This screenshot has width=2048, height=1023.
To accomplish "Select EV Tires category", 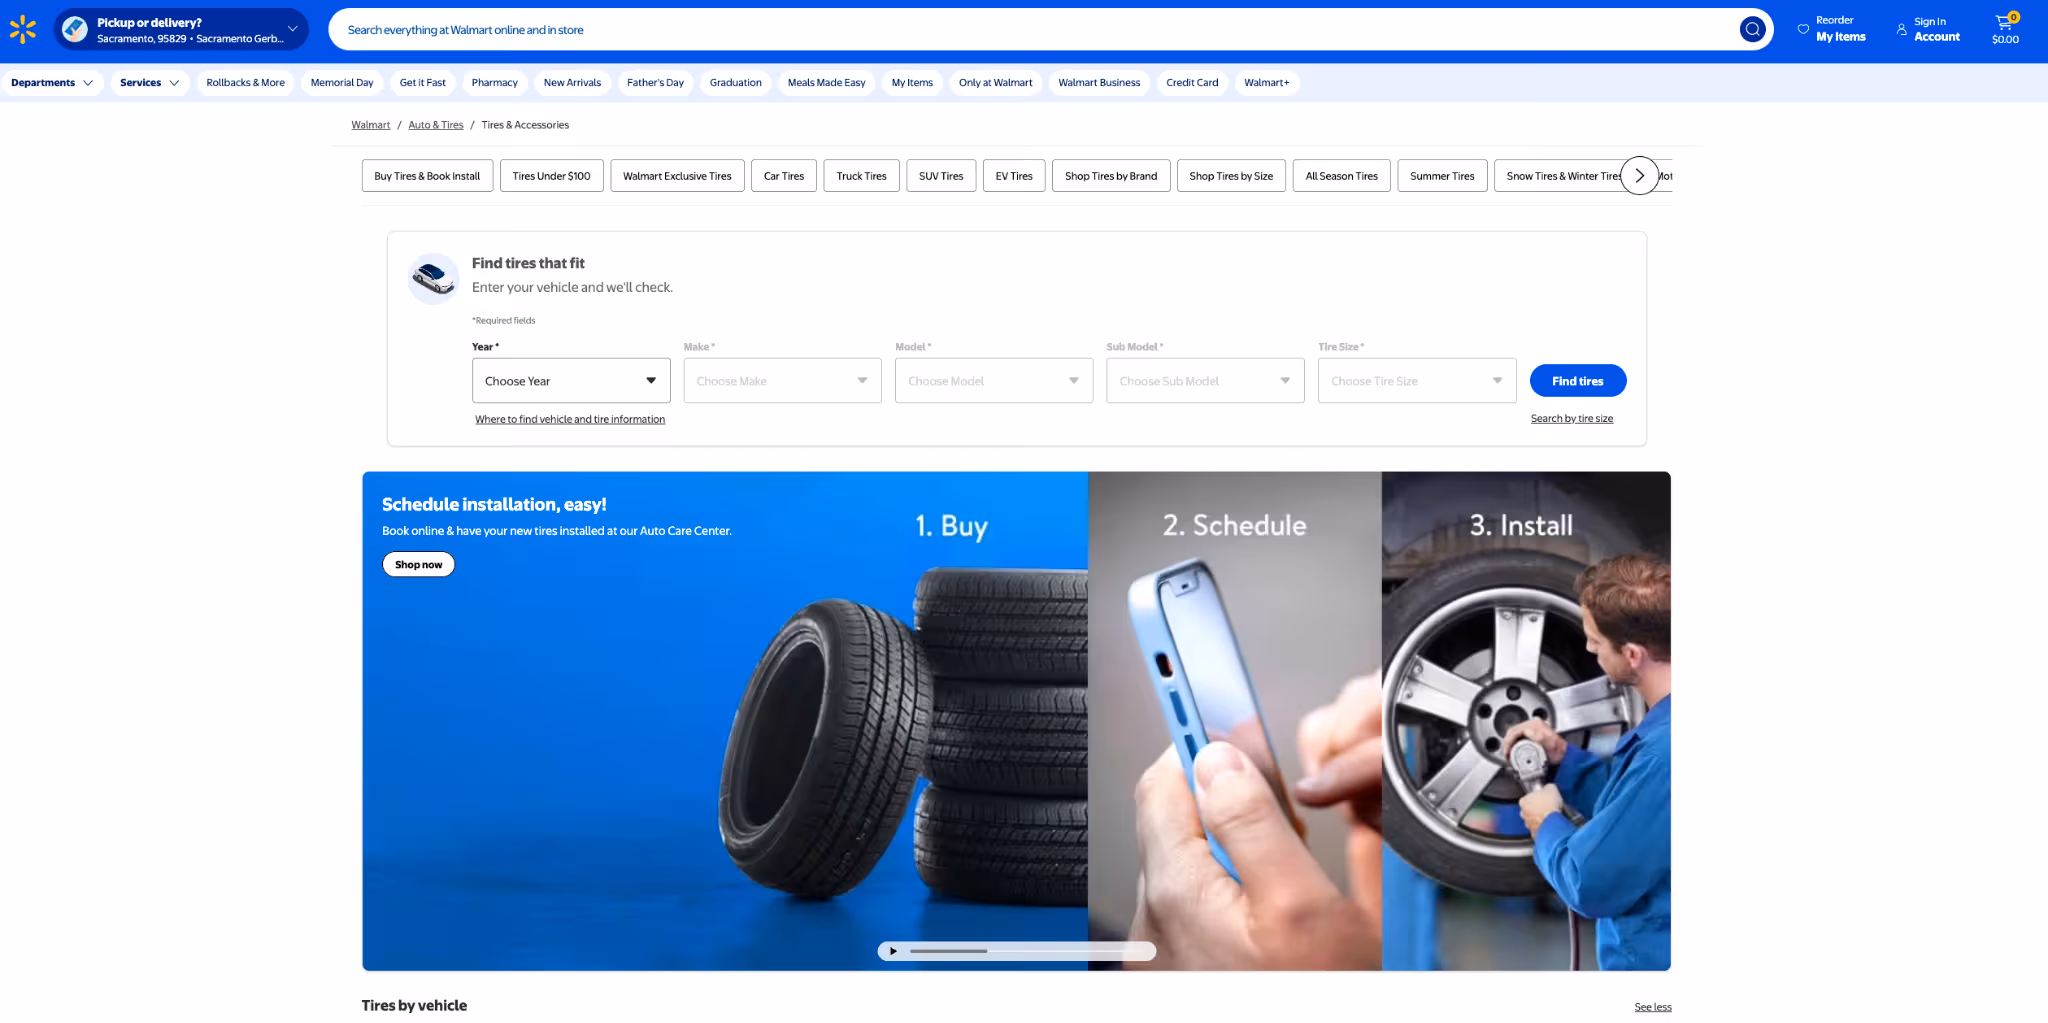I will coord(1014,176).
